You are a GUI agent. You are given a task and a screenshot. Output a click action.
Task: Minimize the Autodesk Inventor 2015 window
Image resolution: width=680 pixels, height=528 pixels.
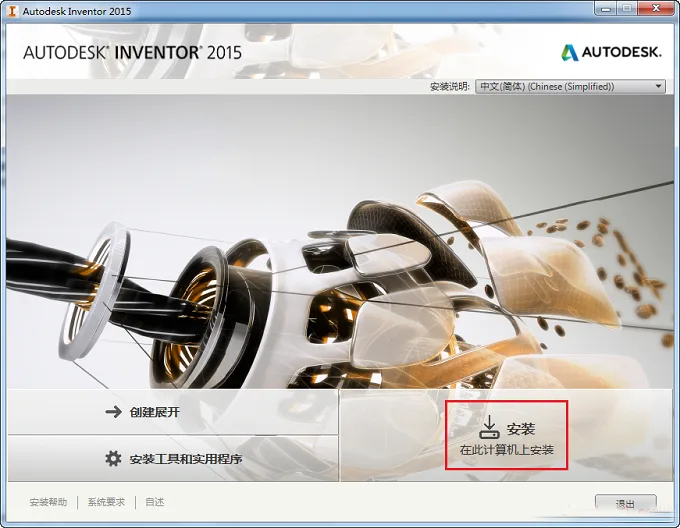click(606, 8)
